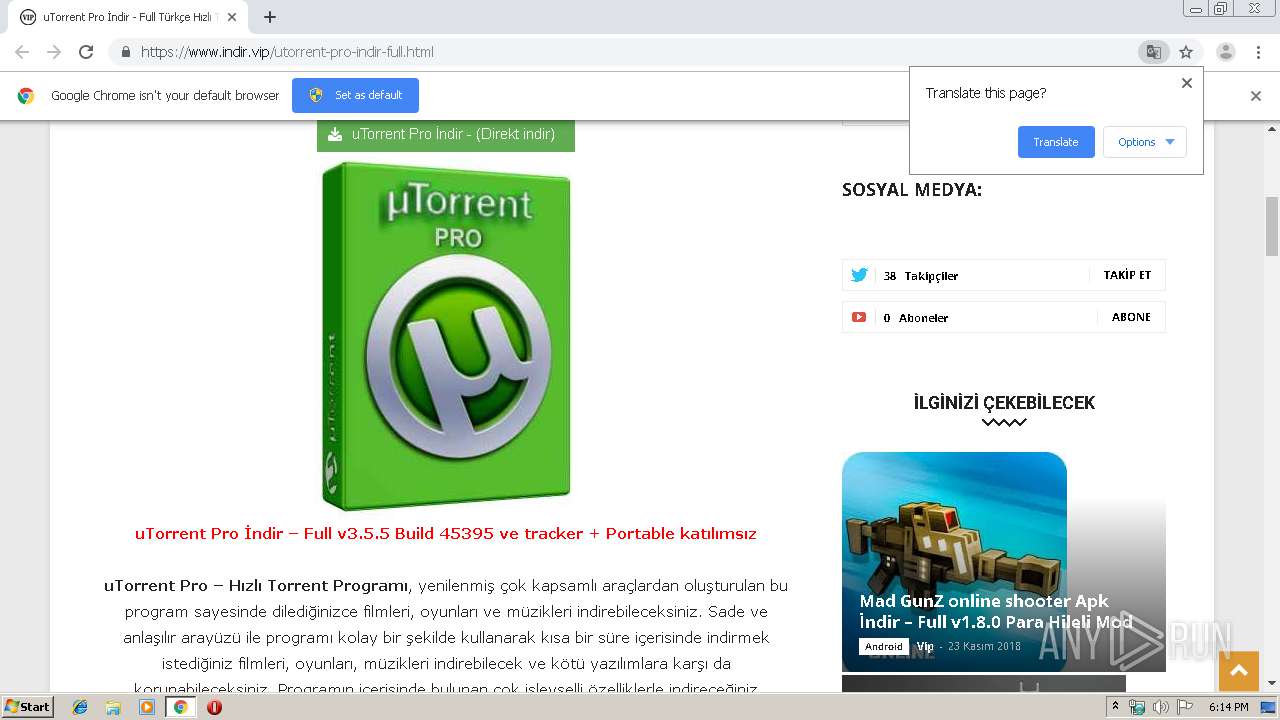Open the Chrome profile avatar icon
1280x720 pixels.
pos(1226,52)
